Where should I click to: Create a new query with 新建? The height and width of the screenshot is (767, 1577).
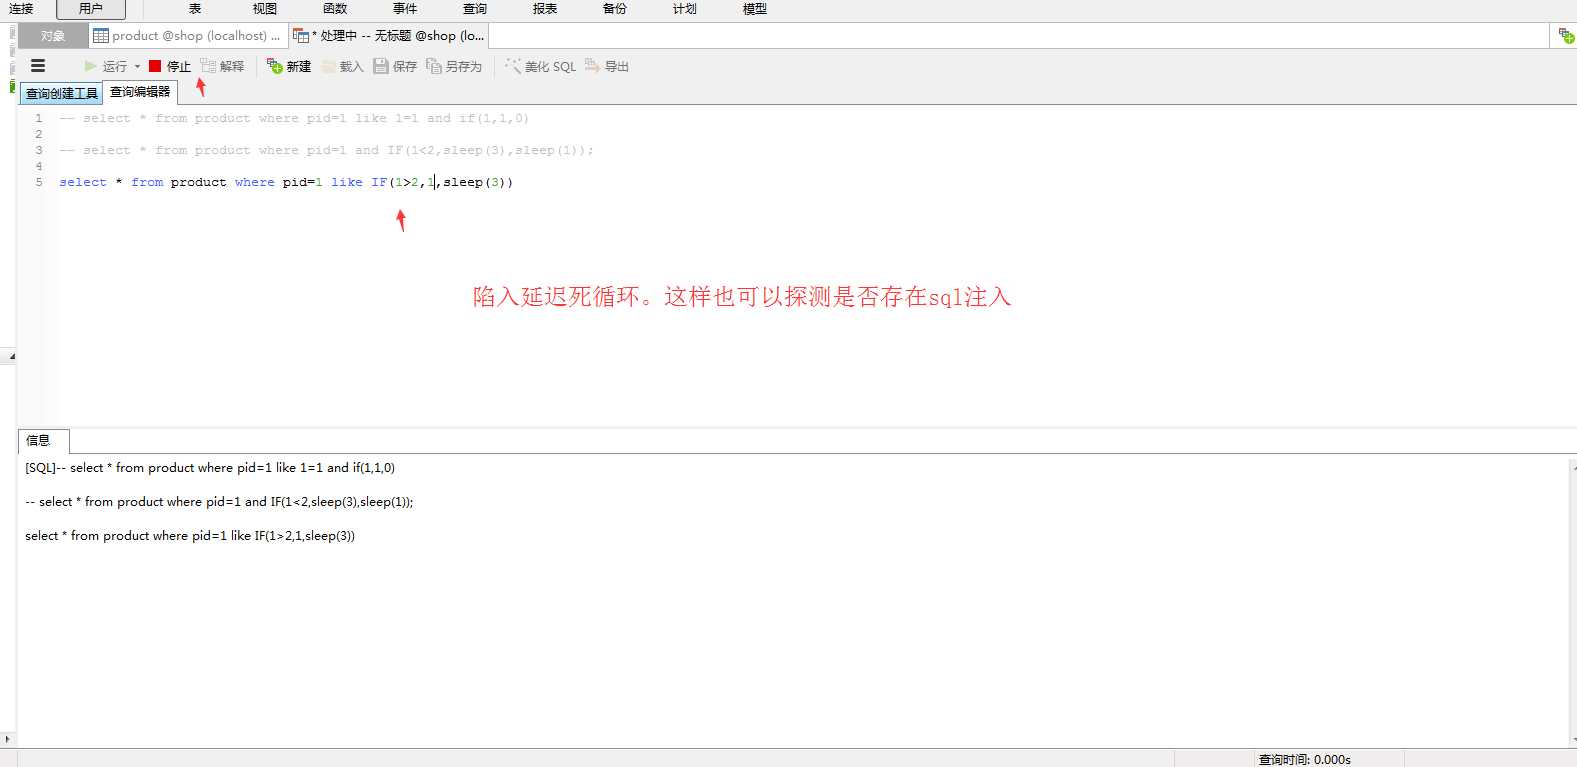point(289,66)
